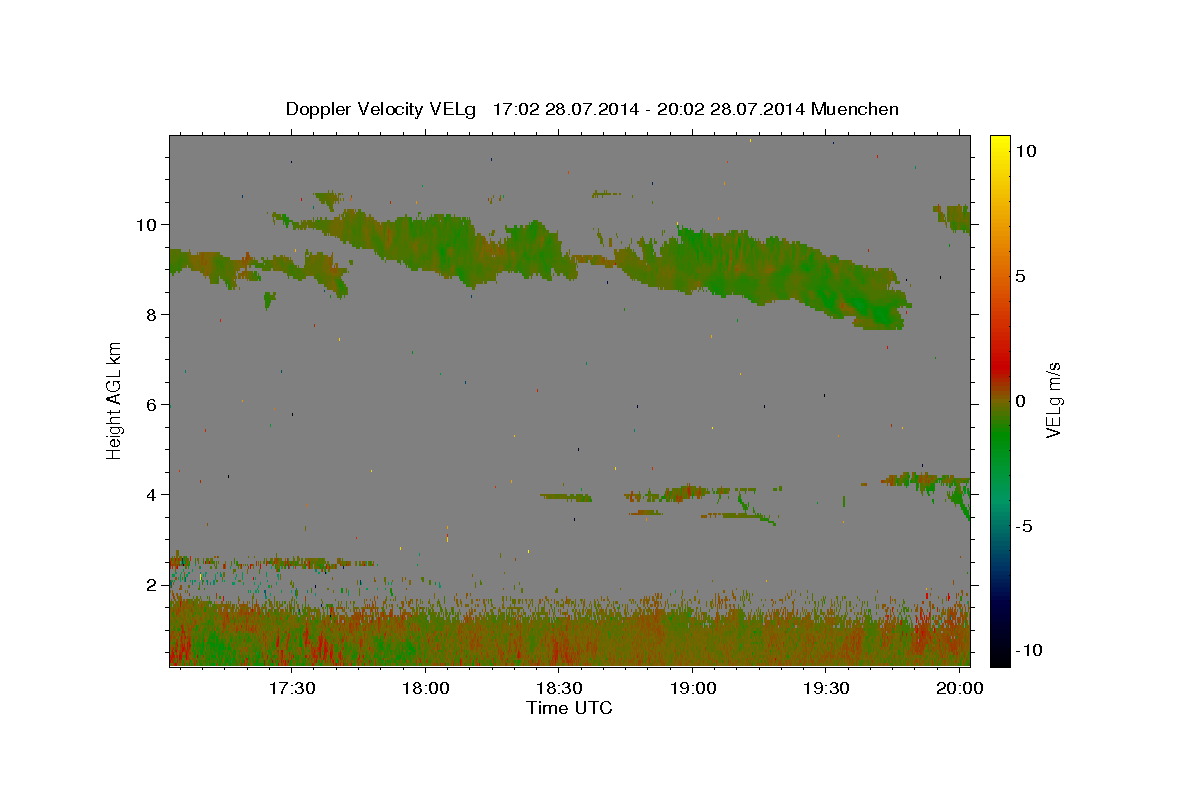This screenshot has width=1200, height=800.
Task: Click the 'Muenchen' station name in title
Action: point(855,109)
